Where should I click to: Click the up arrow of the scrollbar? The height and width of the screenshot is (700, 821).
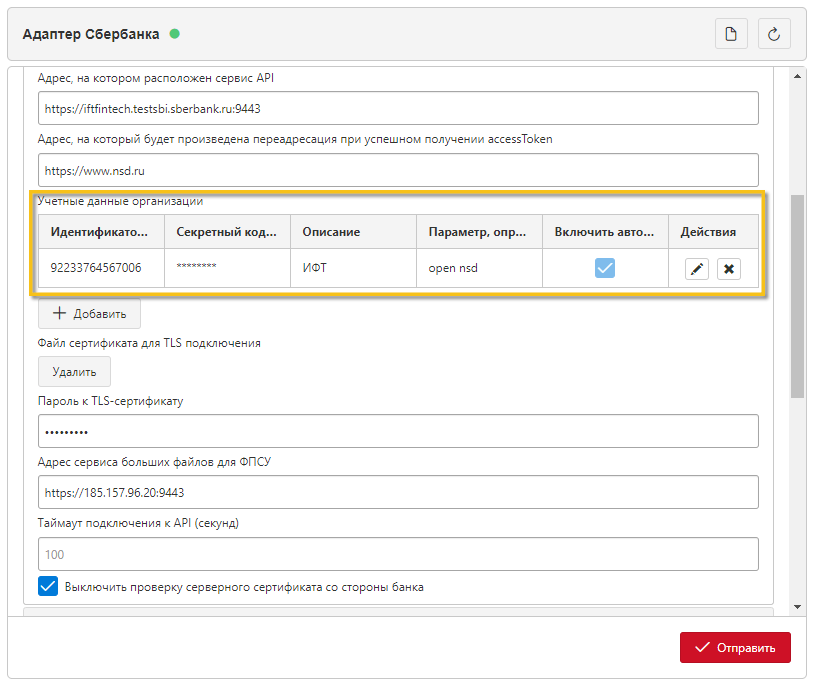(x=797, y=76)
